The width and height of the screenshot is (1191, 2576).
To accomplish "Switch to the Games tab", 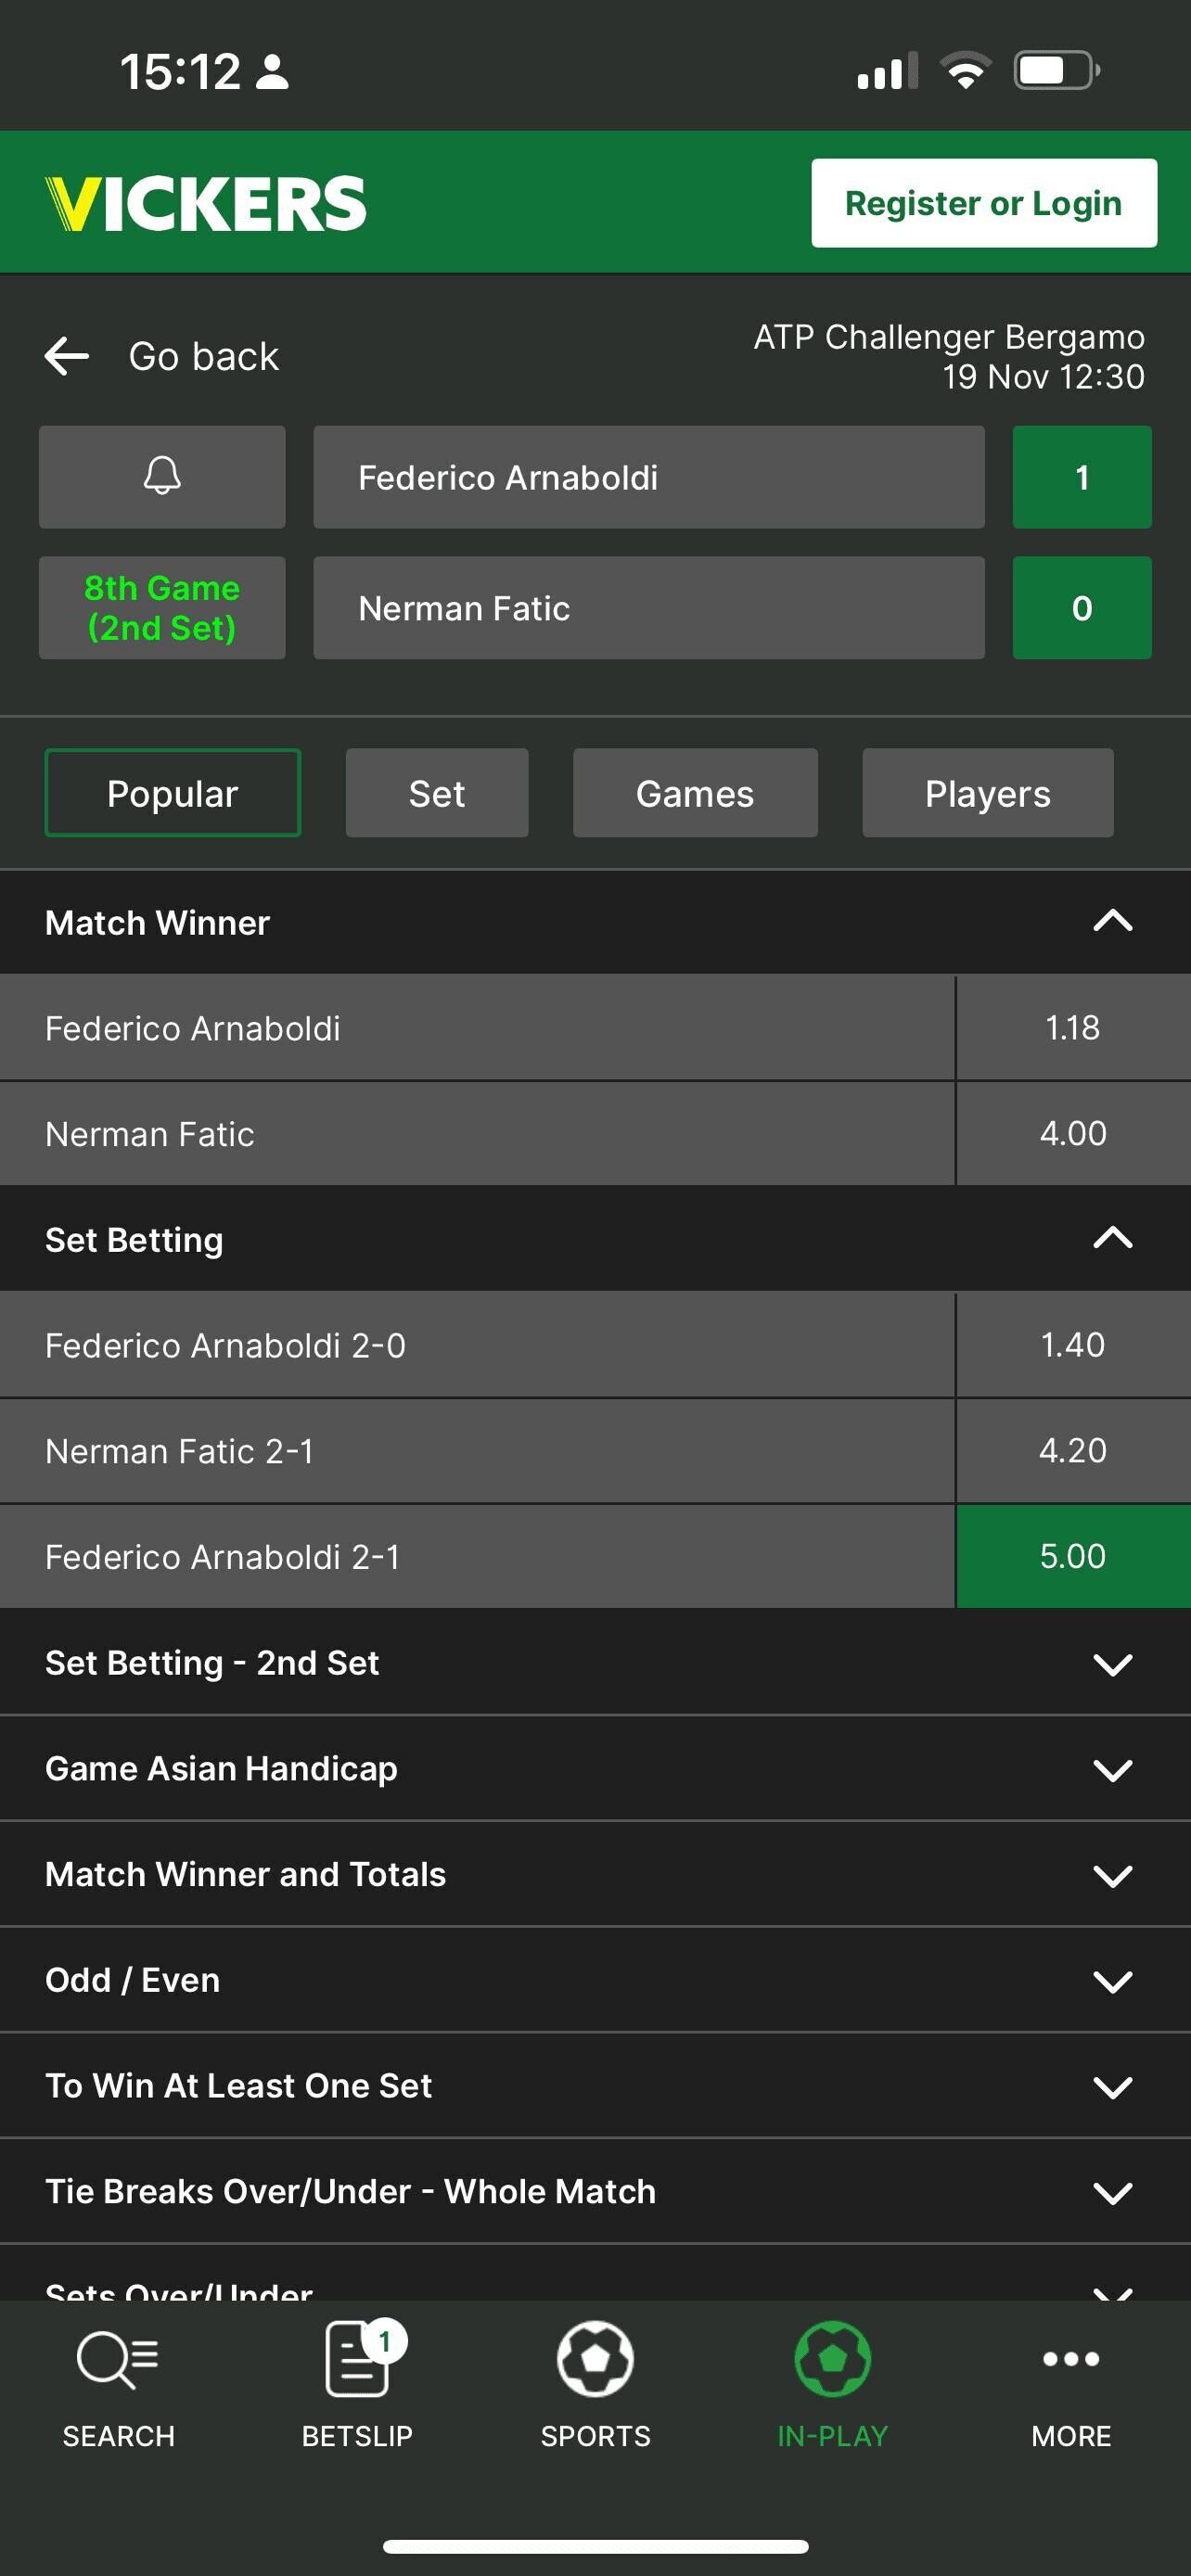I will (695, 793).
